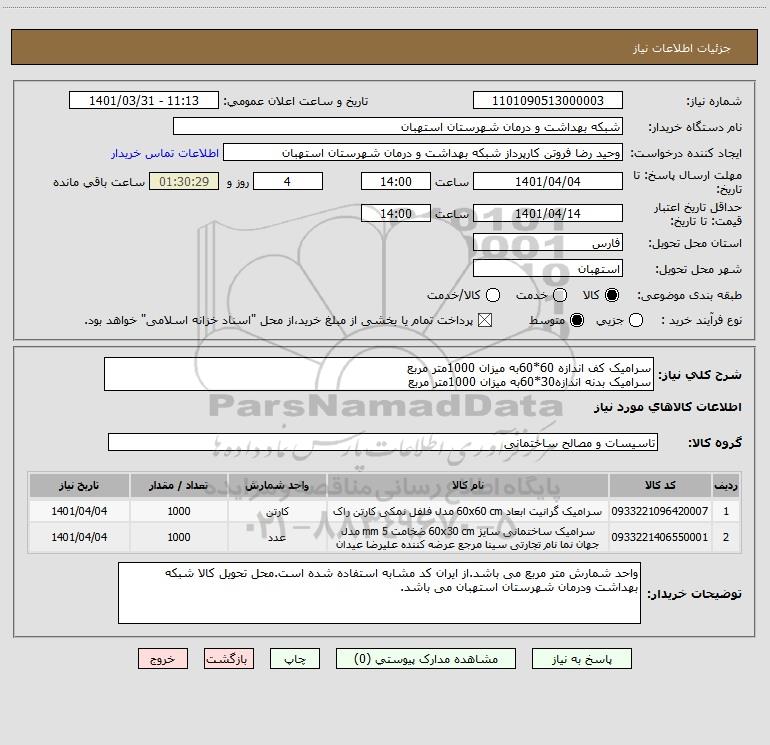Select the کالا radio button

click(x=612, y=295)
